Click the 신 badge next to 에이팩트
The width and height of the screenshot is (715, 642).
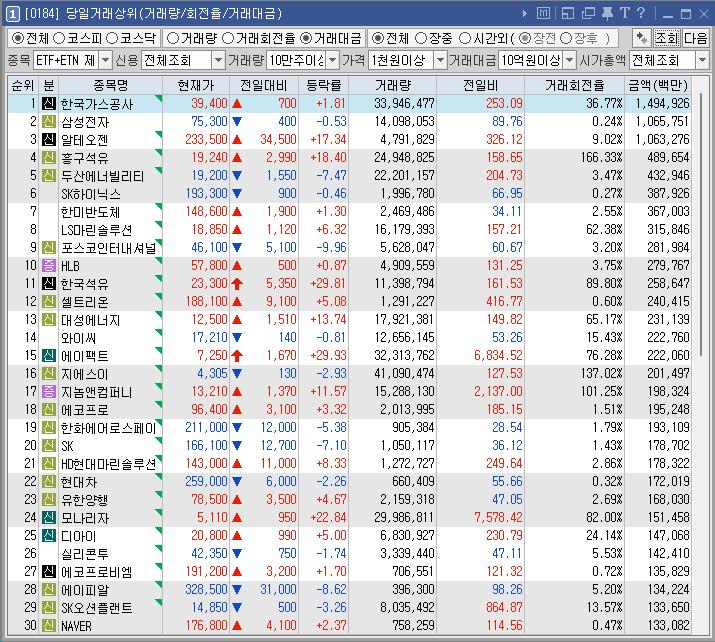(49, 355)
